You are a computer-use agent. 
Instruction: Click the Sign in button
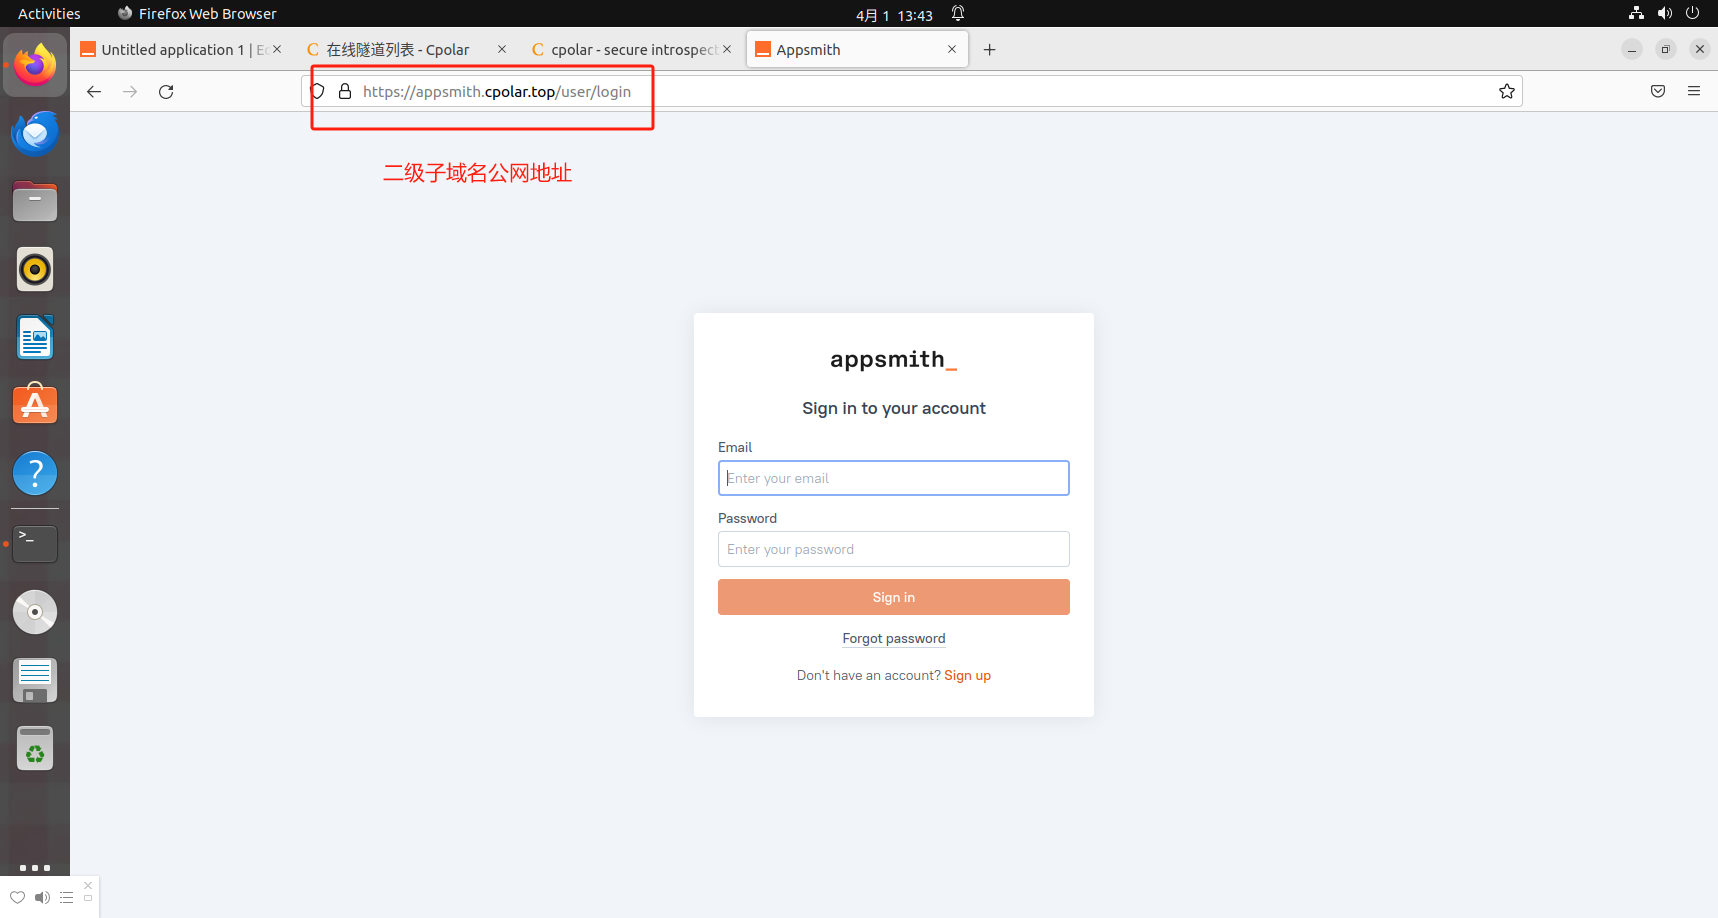893,597
